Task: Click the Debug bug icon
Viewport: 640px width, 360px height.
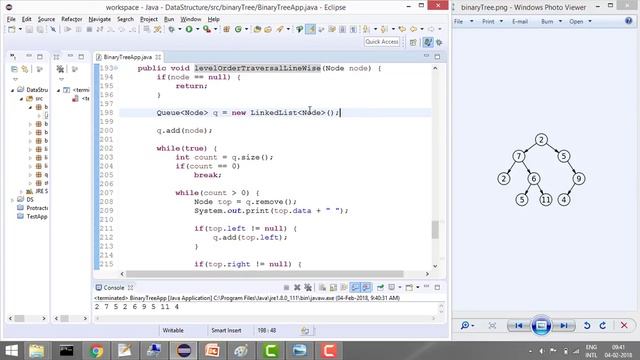Action: pos(171,29)
